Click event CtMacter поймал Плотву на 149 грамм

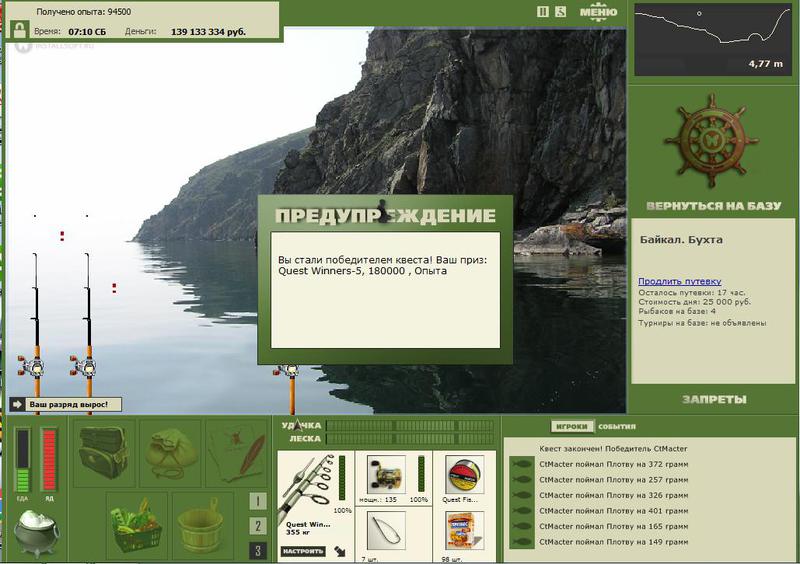point(613,542)
